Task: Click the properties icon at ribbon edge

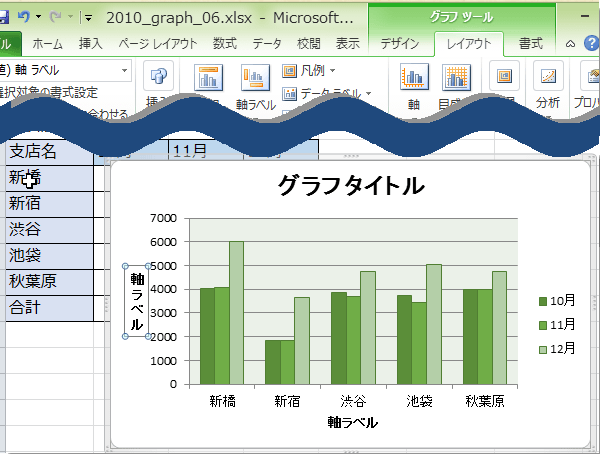Action: (592, 76)
